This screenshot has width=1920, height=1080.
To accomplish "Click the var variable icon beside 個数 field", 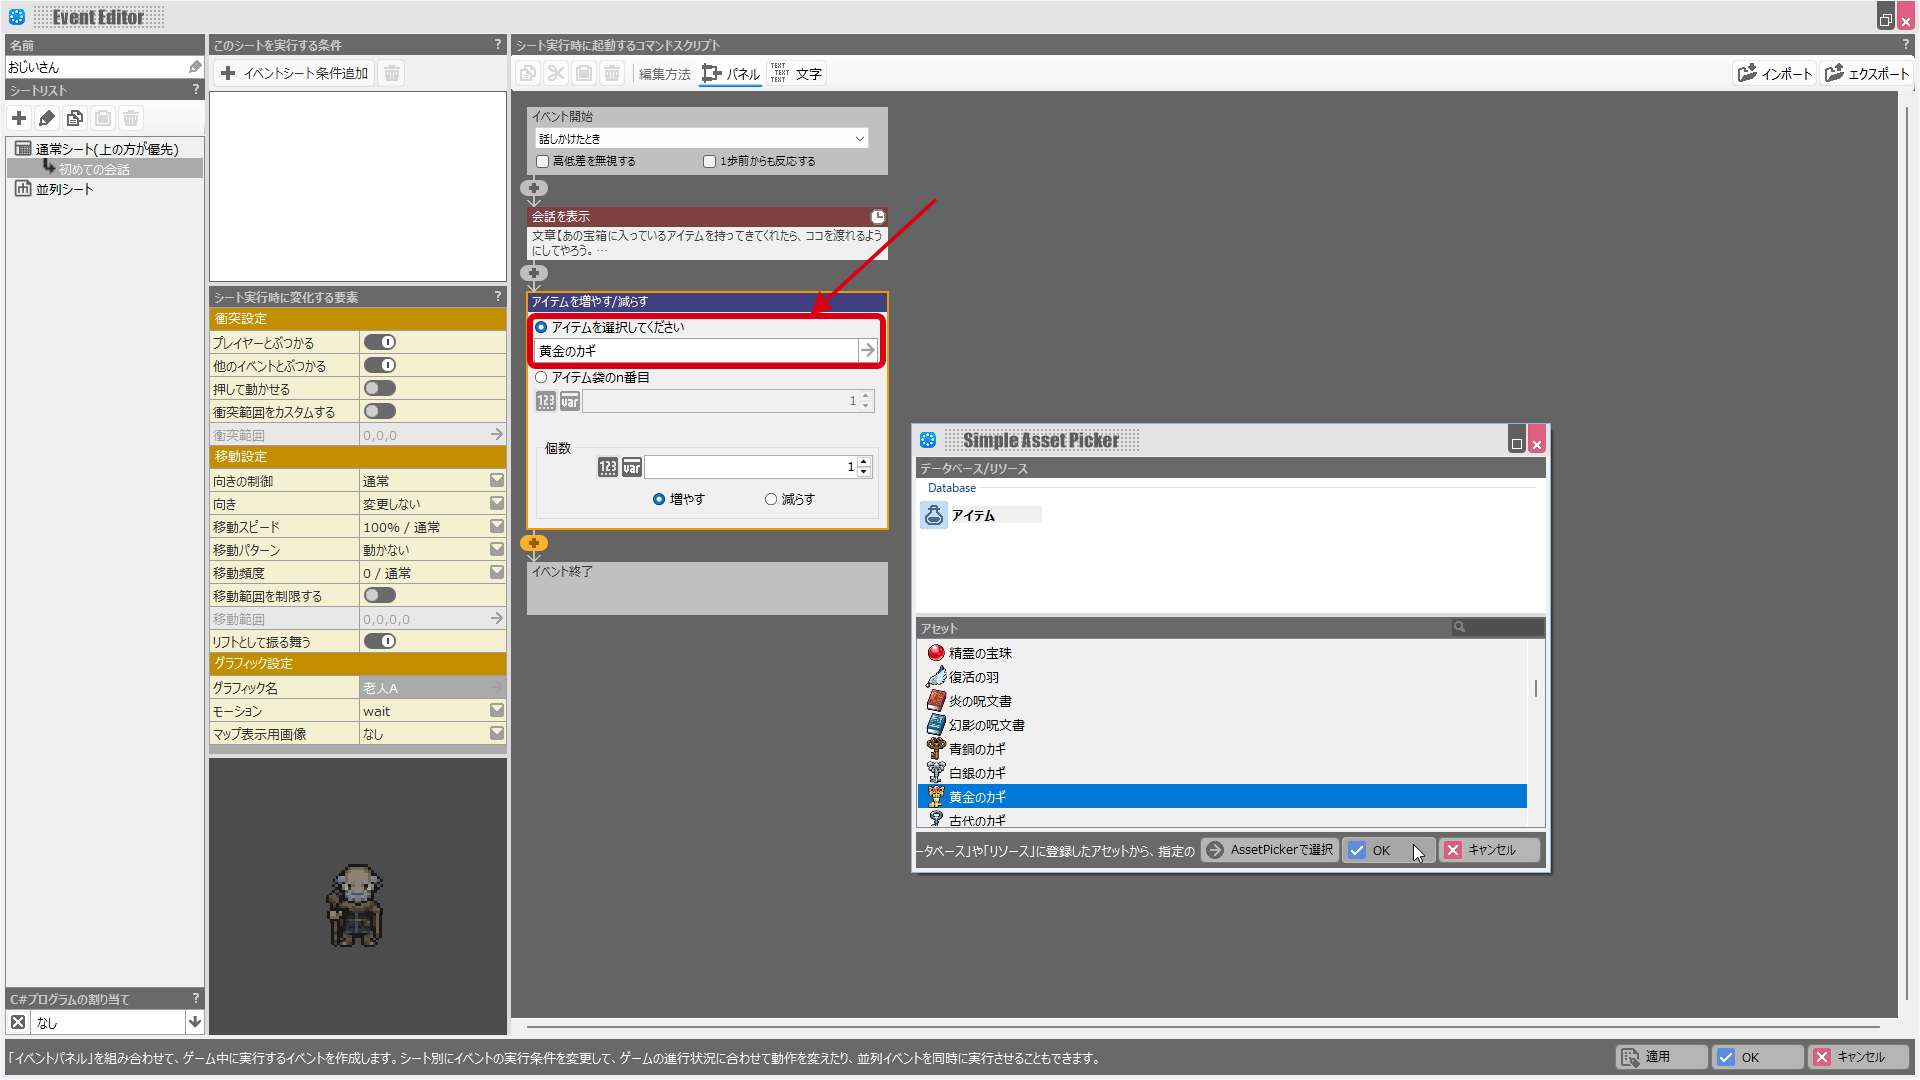I will click(632, 467).
